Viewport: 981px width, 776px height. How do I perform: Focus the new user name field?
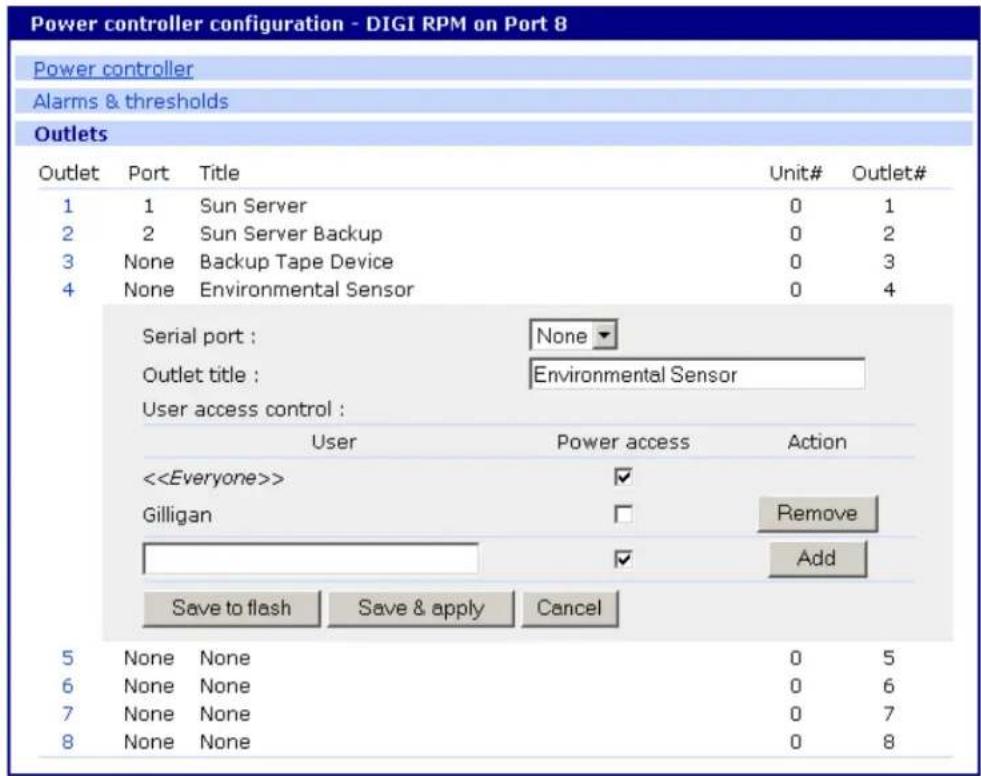coord(311,558)
